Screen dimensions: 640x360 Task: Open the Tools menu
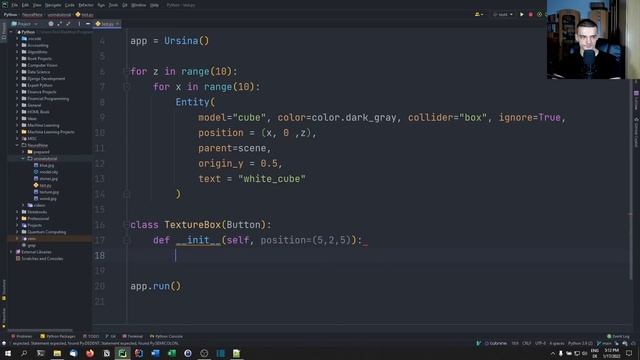[x=113, y=5]
